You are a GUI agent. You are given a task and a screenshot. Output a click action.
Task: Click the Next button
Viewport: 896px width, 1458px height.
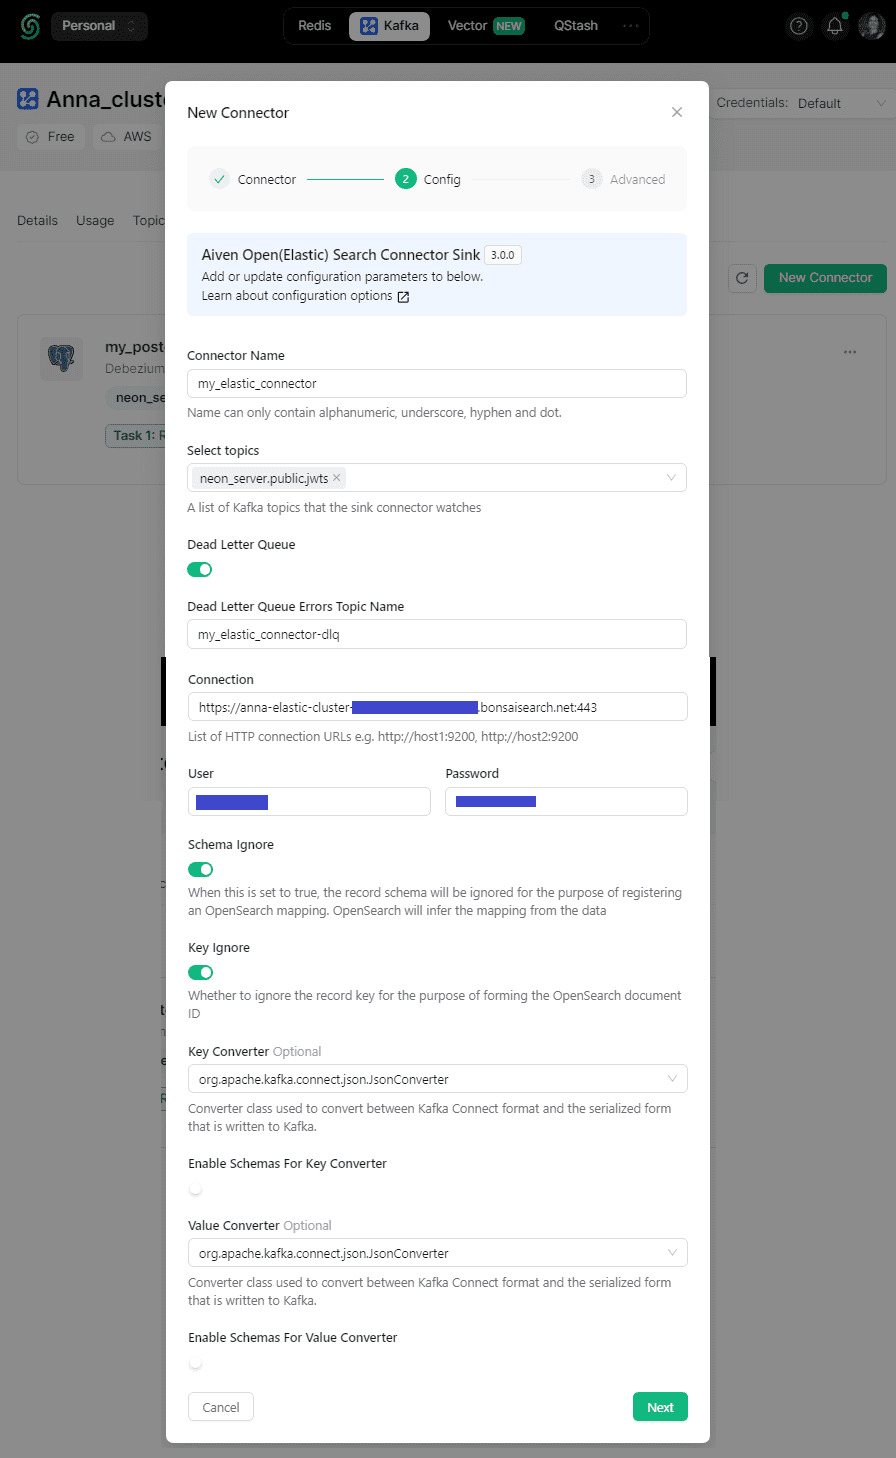pos(660,1407)
